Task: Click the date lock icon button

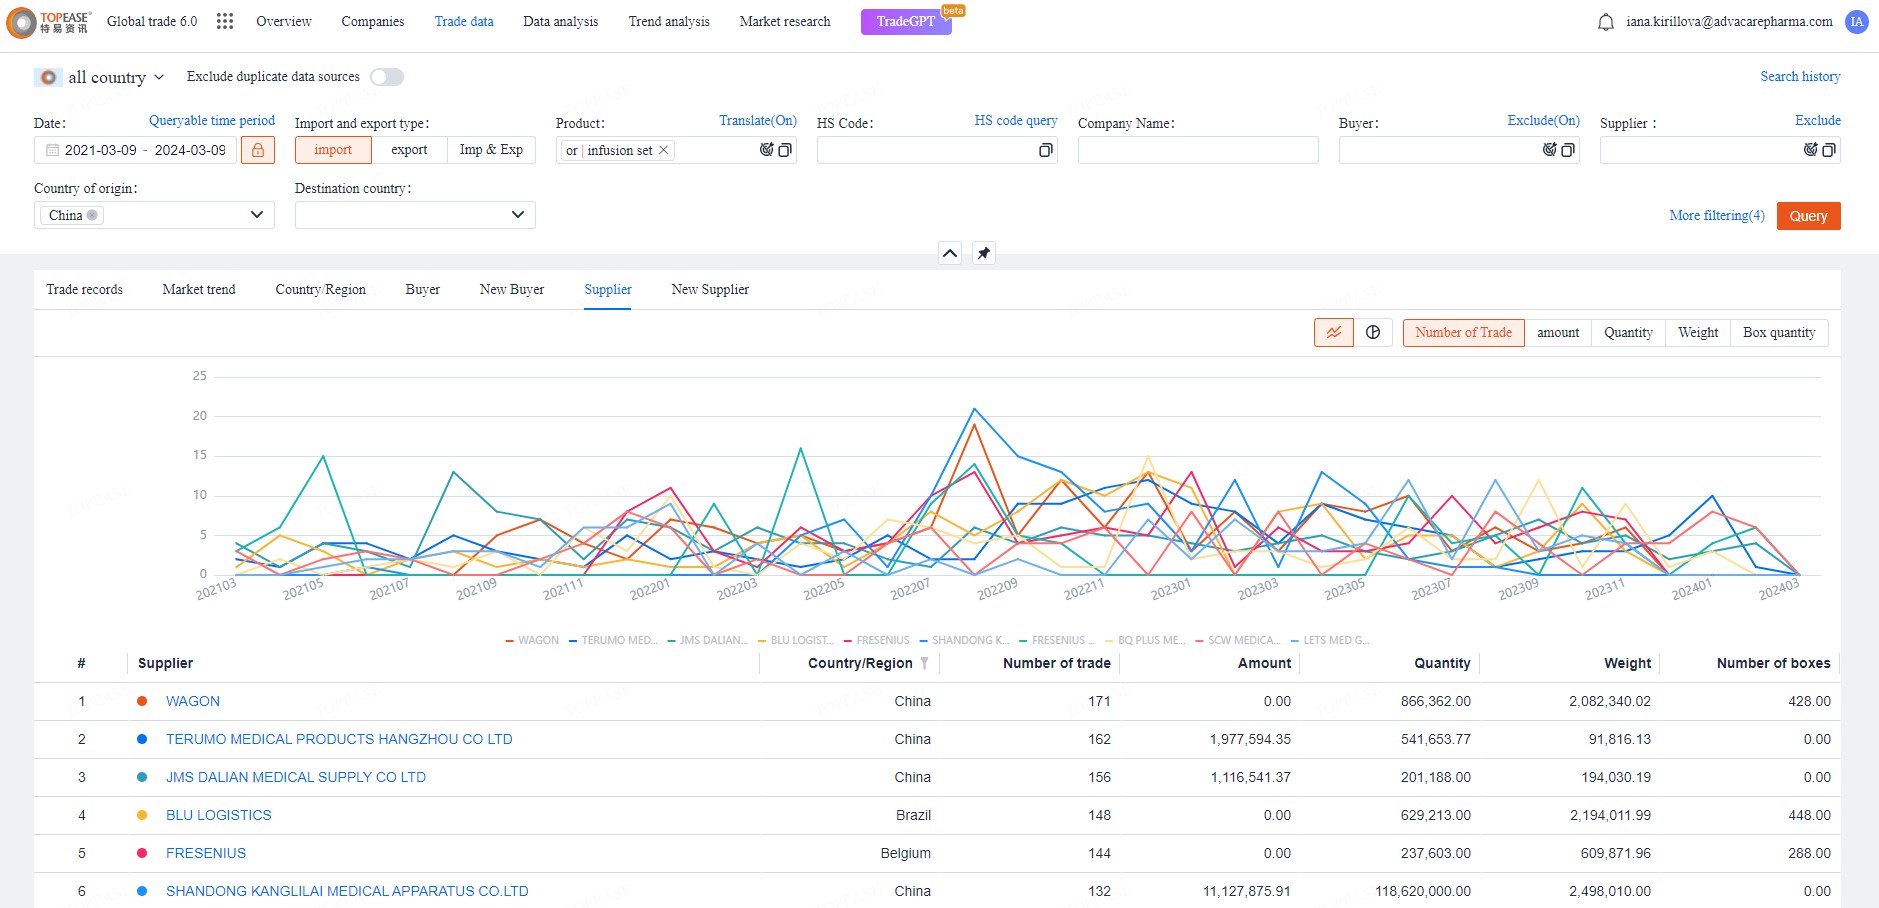Action: (x=258, y=150)
